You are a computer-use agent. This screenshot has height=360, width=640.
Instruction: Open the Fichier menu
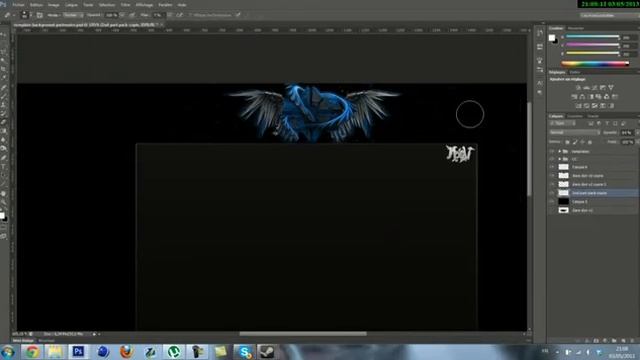tap(18, 5)
